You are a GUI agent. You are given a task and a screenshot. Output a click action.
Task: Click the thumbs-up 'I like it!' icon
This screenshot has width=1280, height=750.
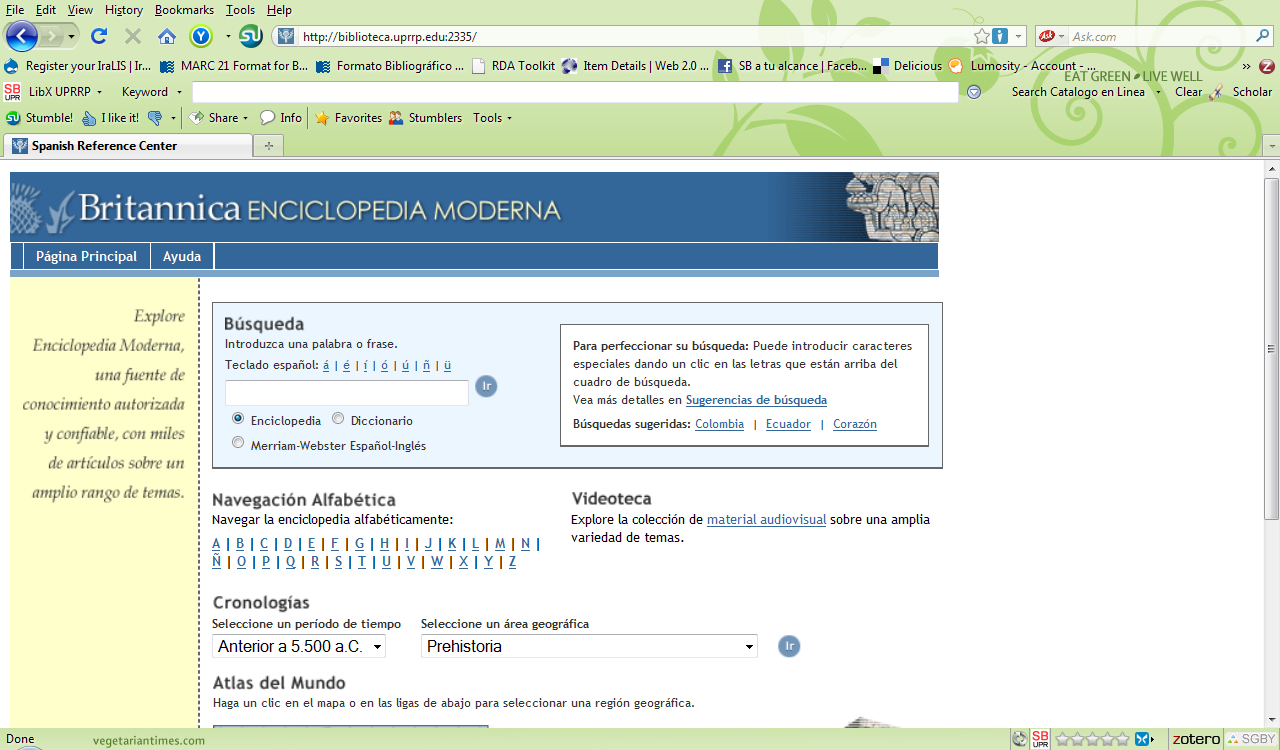pos(89,118)
